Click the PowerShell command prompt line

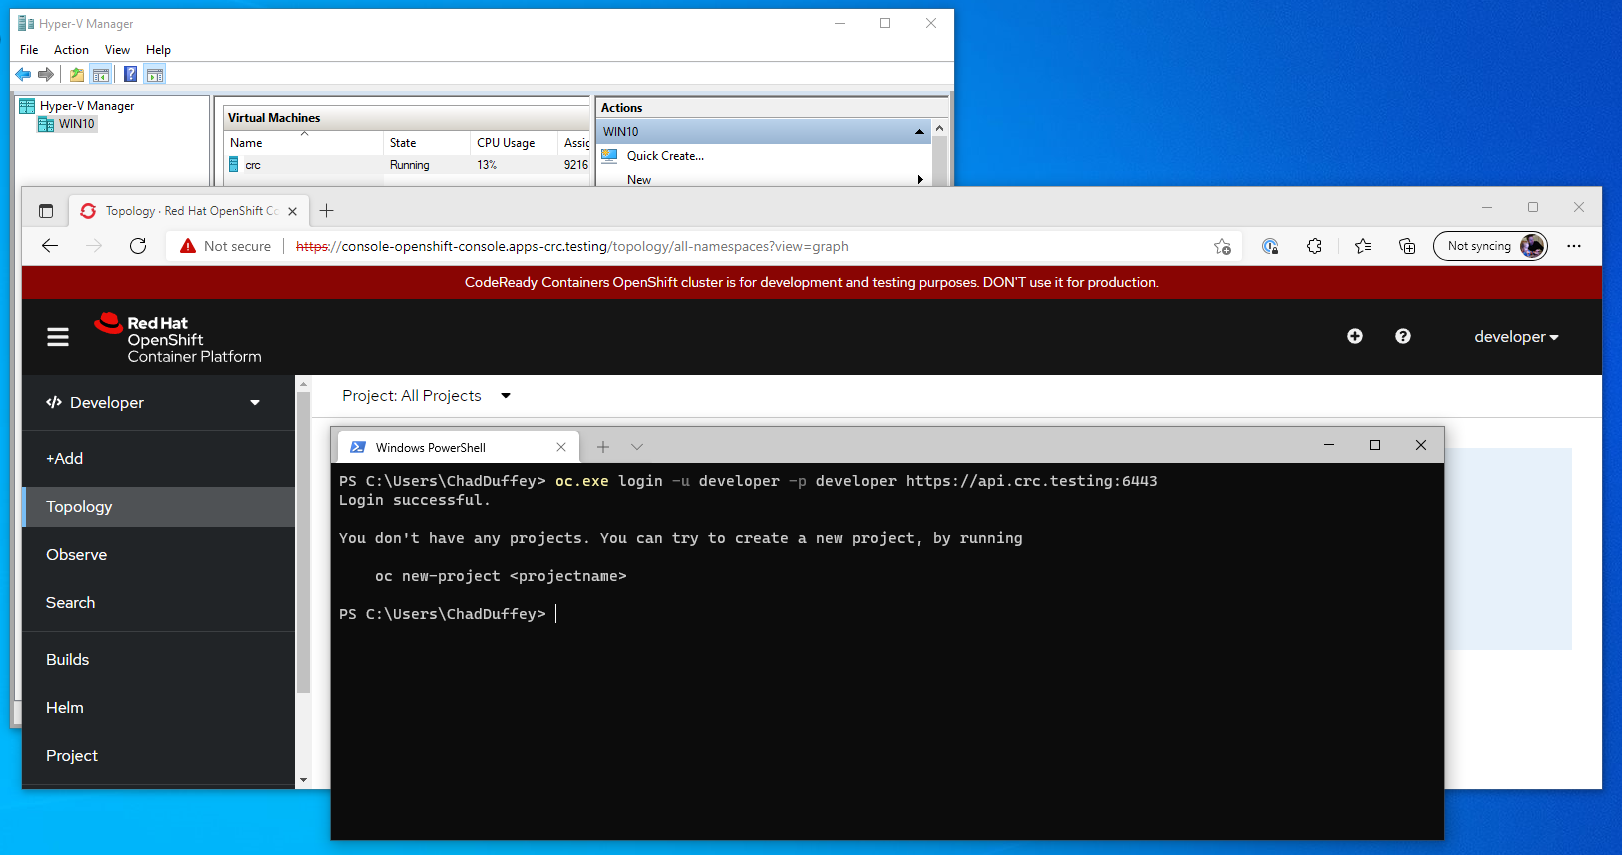tap(448, 614)
